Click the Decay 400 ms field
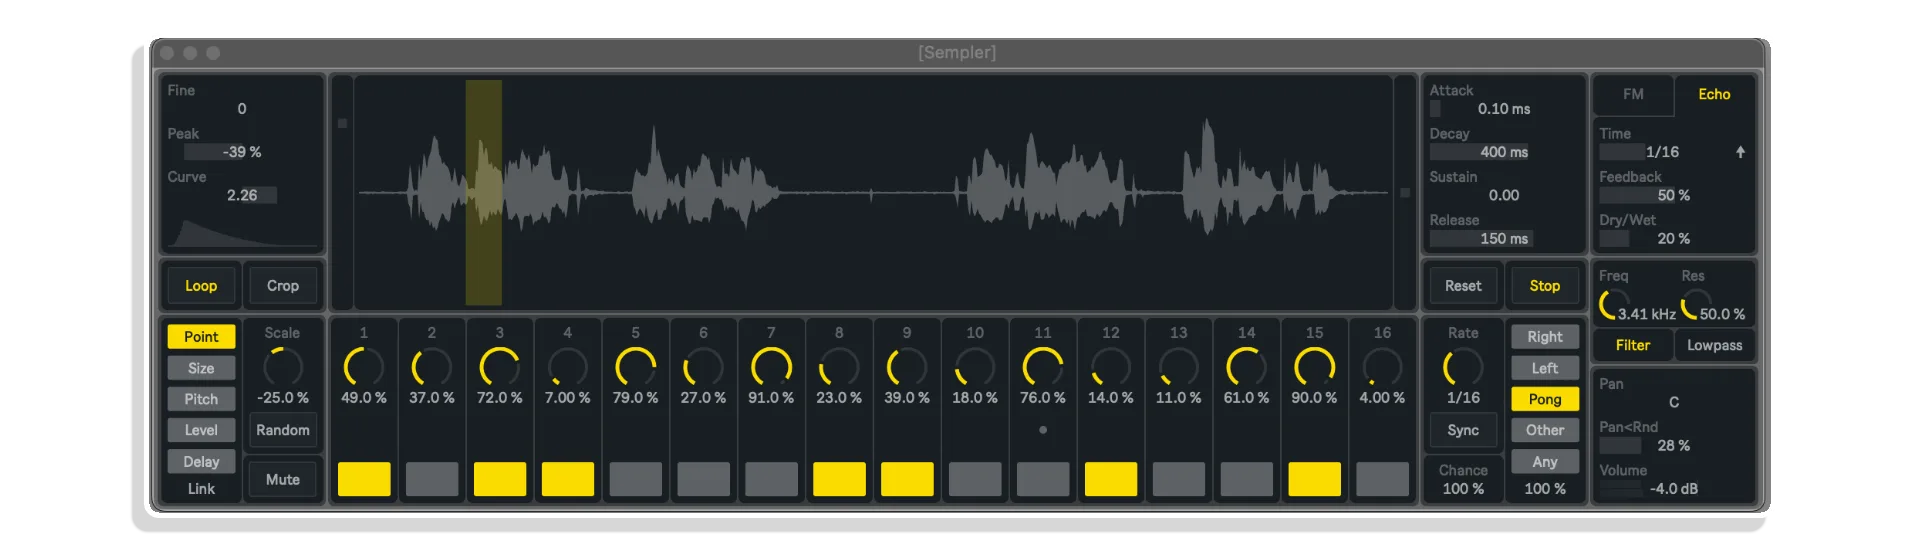 pyautogui.click(x=1504, y=152)
